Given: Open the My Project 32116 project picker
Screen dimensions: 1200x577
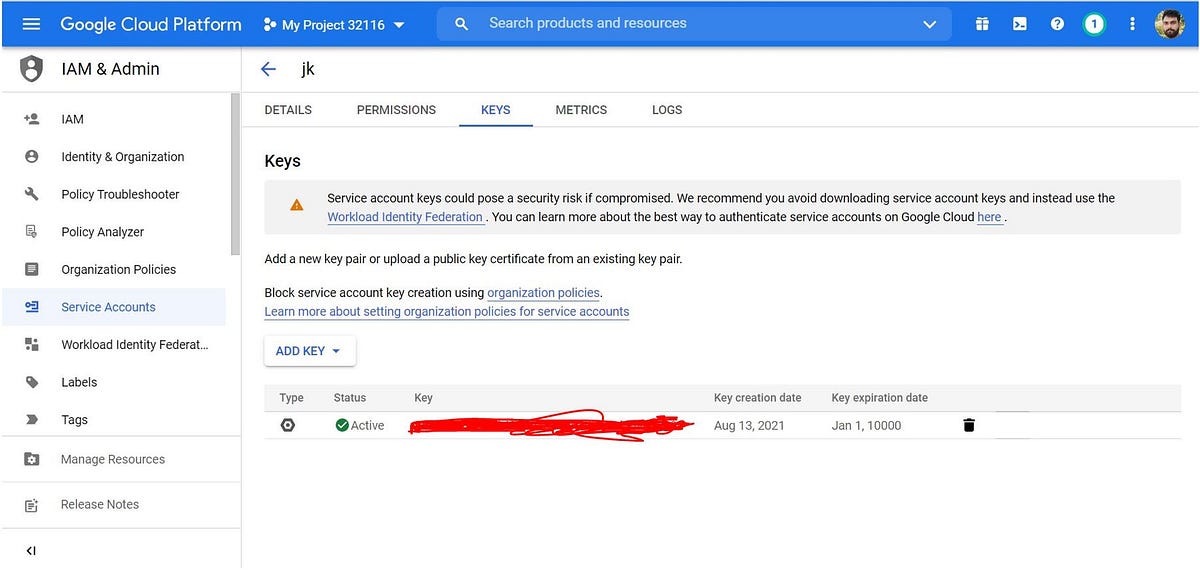Looking at the screenshot, I should tap(334, 22).
